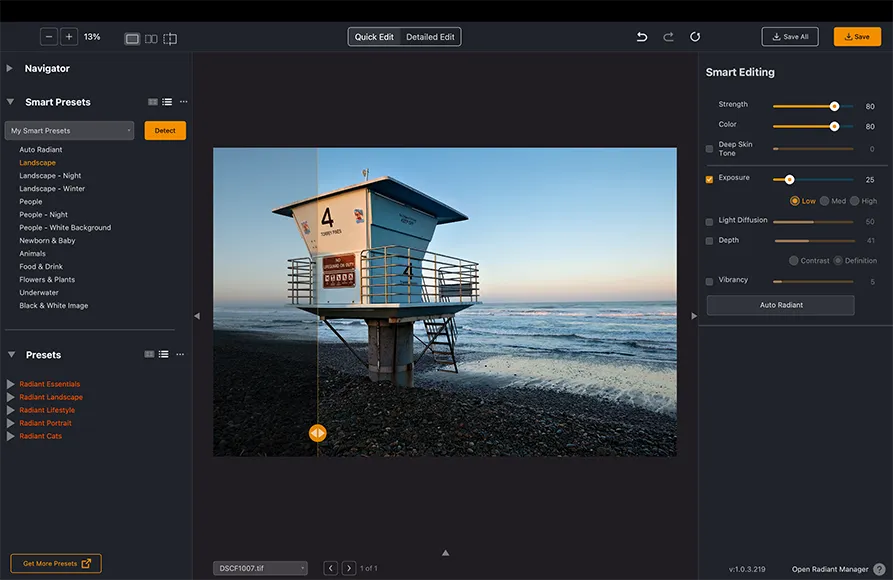Switch to the Detailed Edit tab
893x580 pixels.
click(x=430, y=37)
